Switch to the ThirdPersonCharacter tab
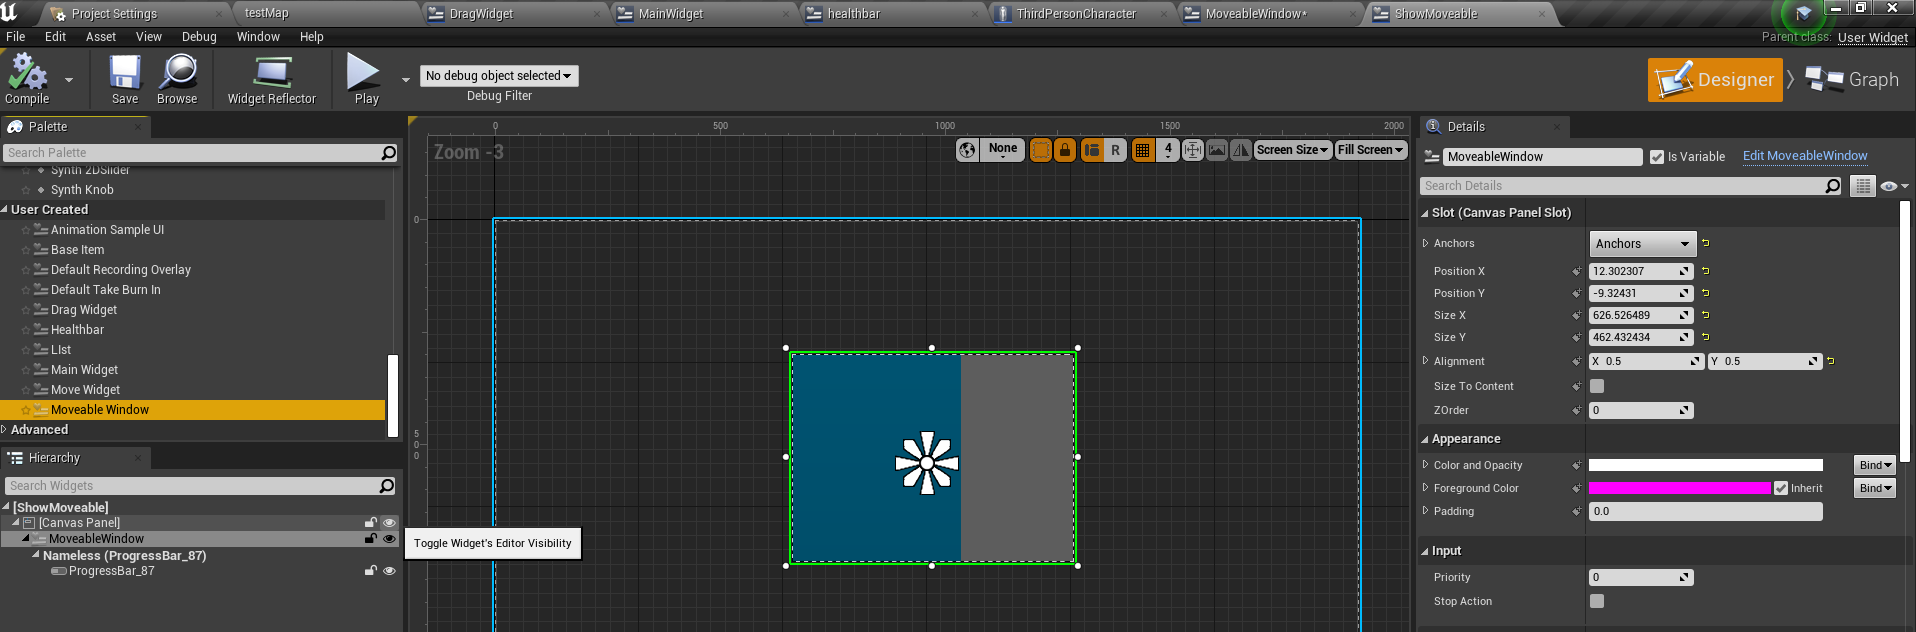This screenshot has height=632, width=1916. tap(1076, 14)
